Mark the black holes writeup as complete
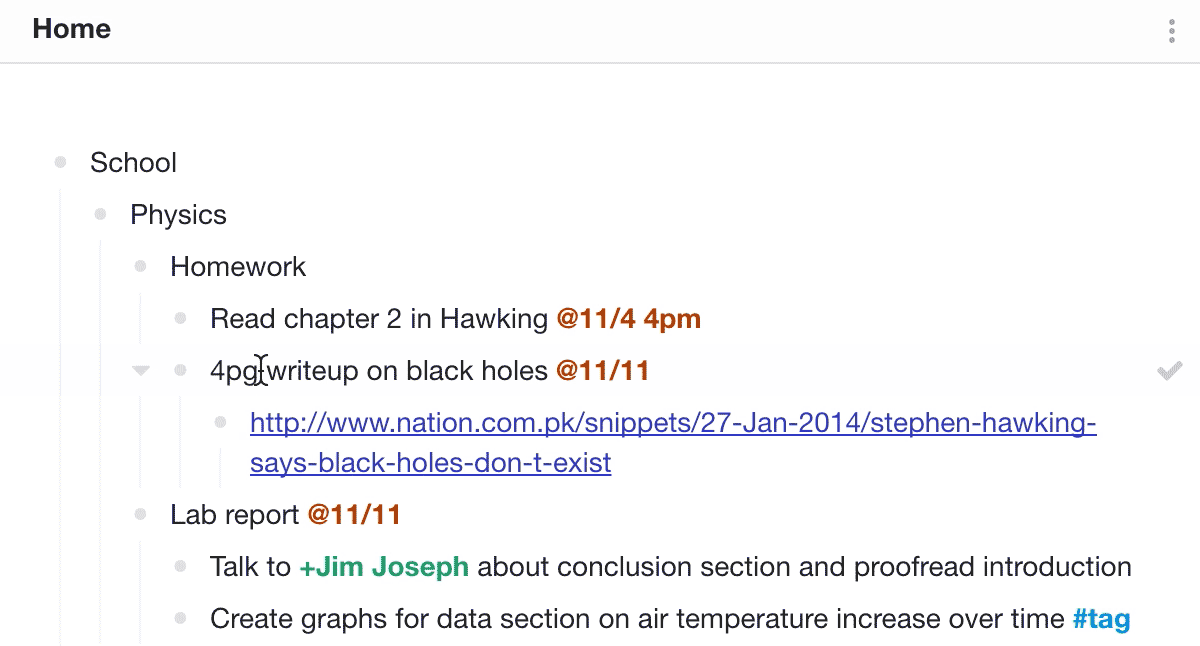The width and height of the screenshot is (1200, 646). 1169,371
